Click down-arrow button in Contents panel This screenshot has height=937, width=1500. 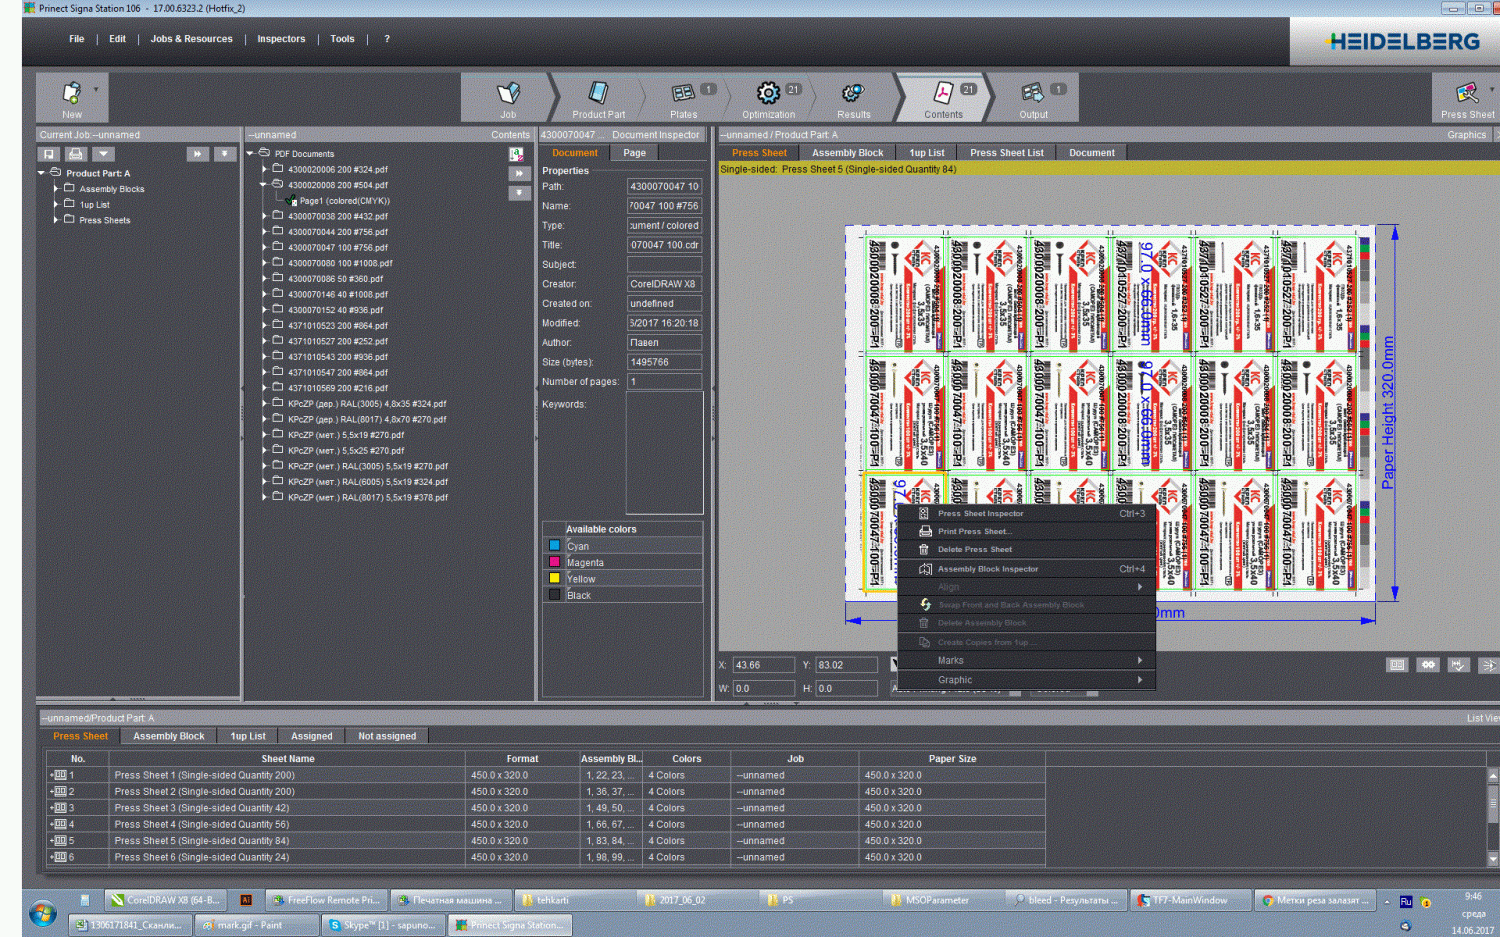(x=519, y=193)
